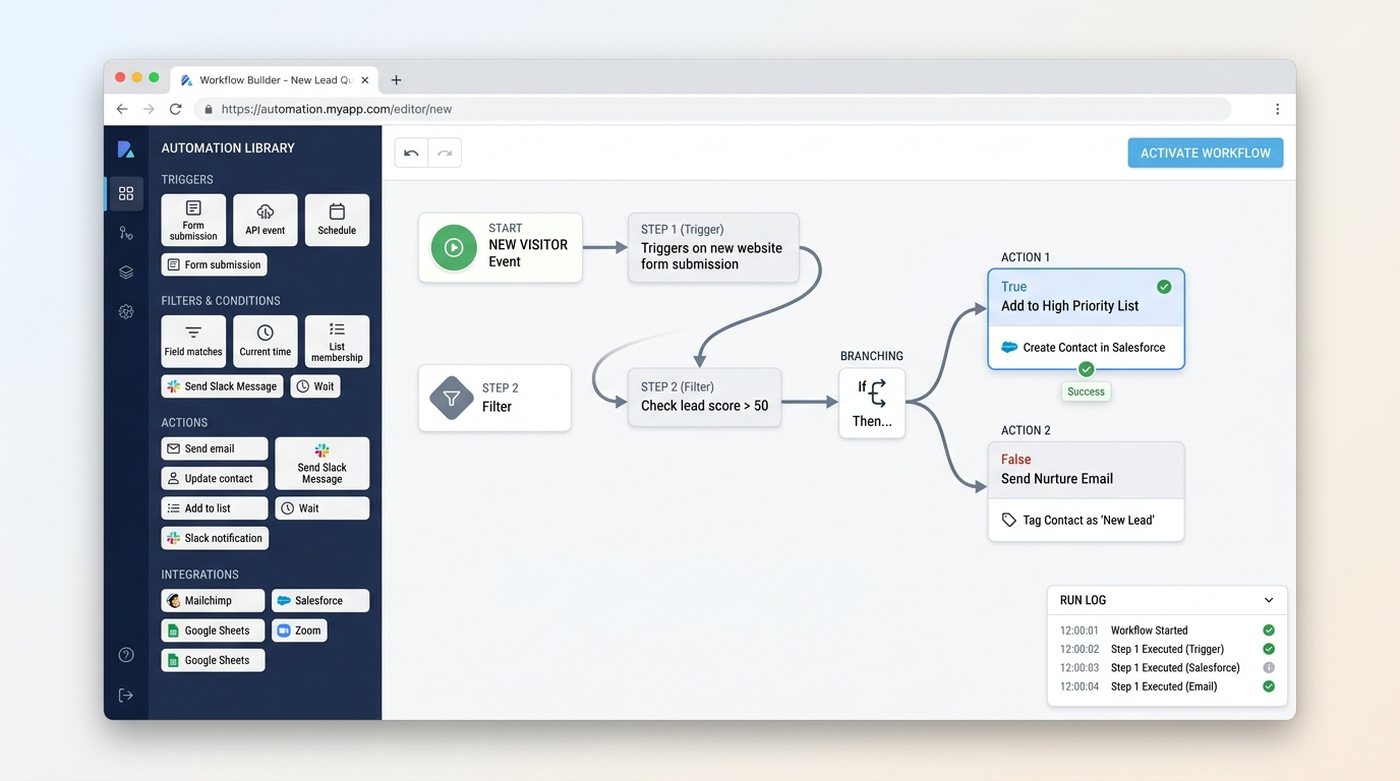
Task: Click the AUTOMATION LIBRARY heading
Action: [228, 148]
